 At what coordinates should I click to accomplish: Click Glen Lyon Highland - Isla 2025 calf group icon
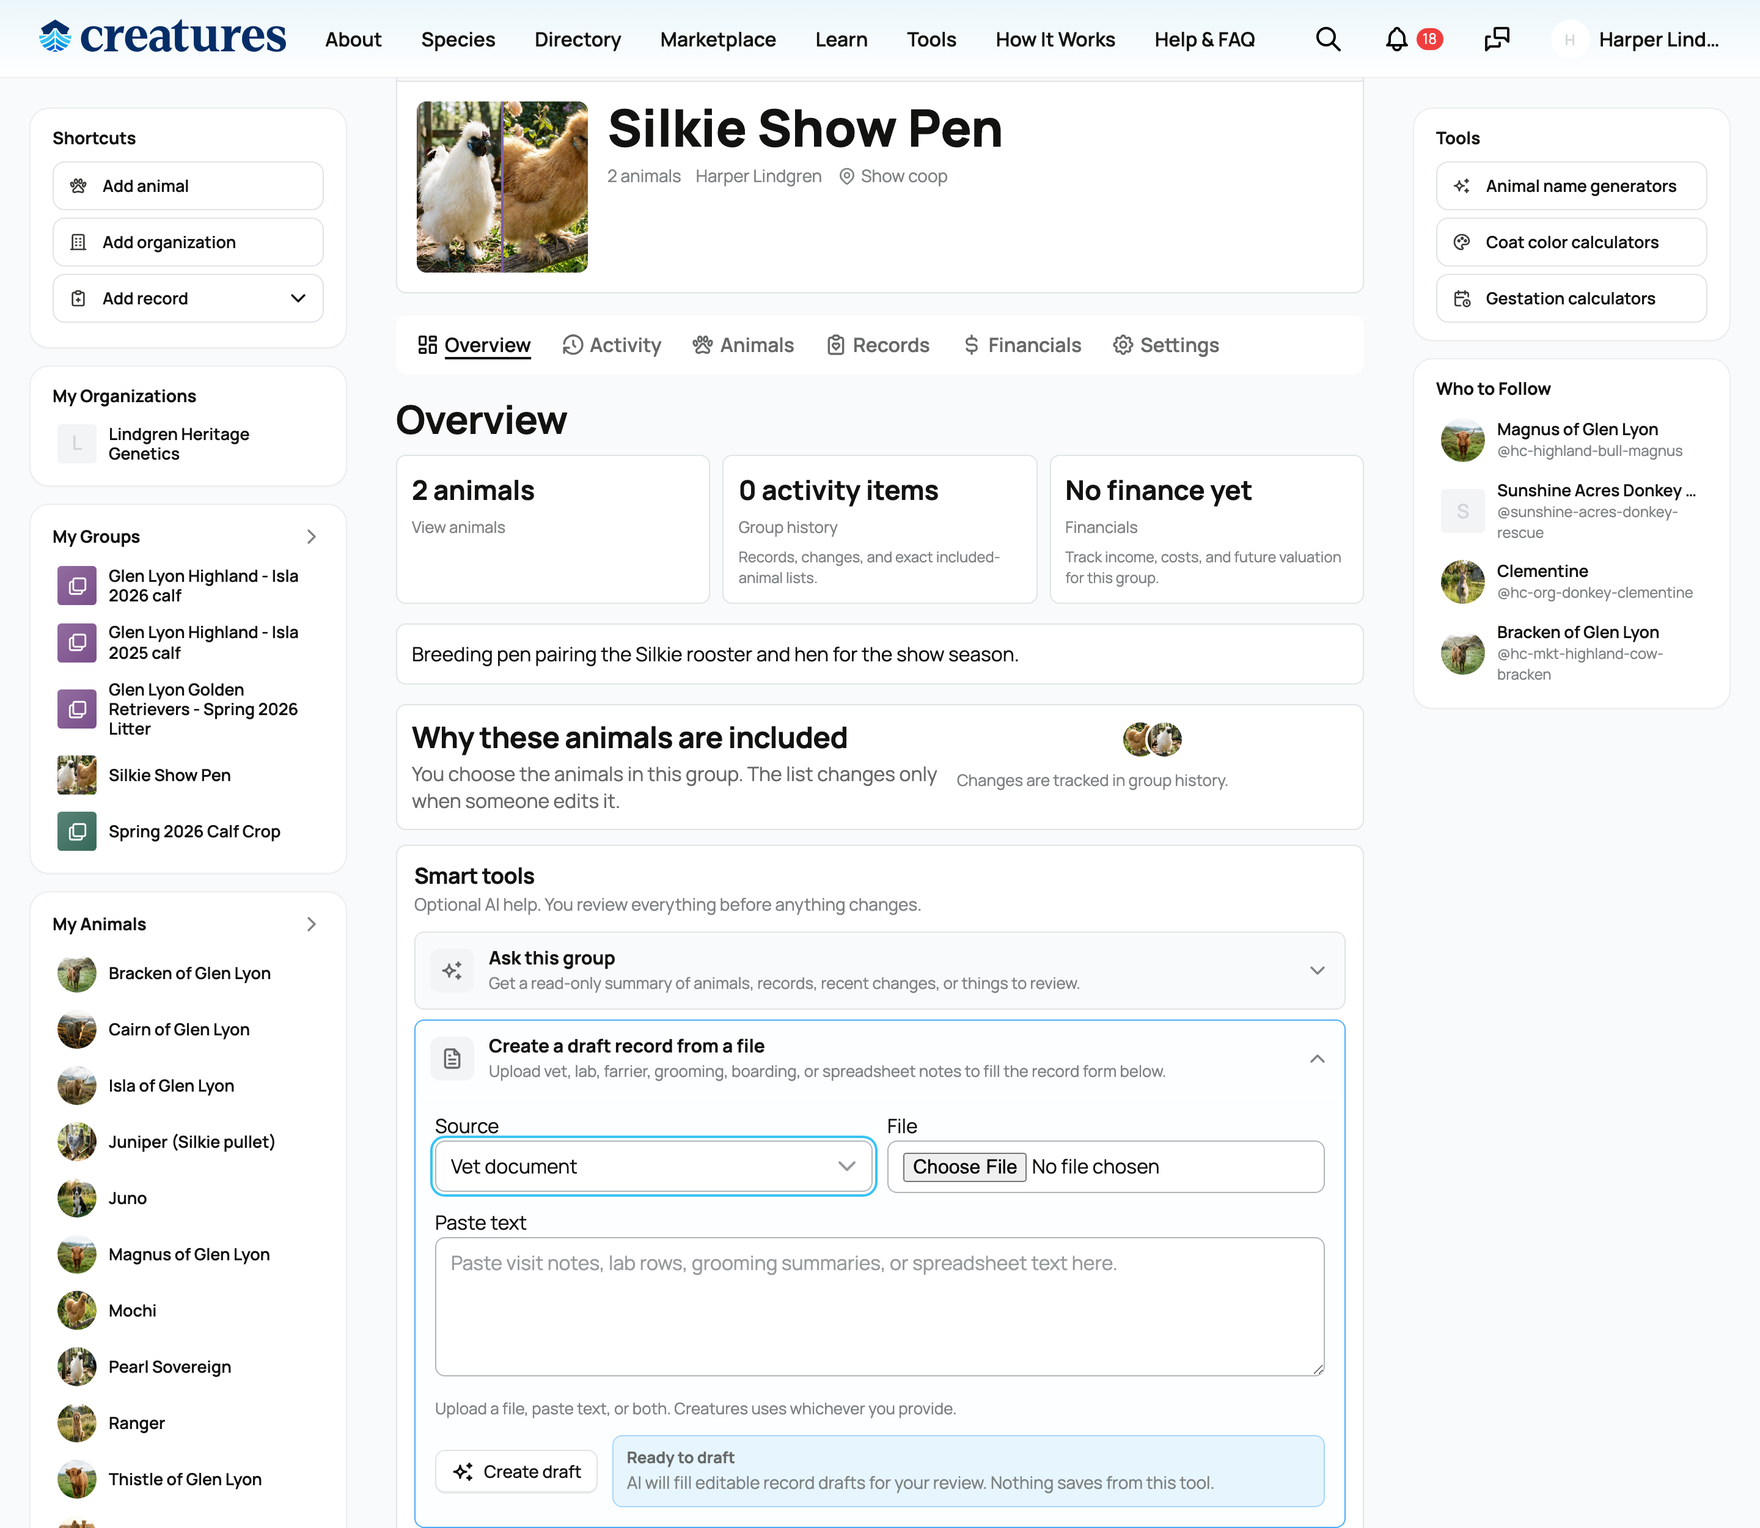tap(77, 642)
